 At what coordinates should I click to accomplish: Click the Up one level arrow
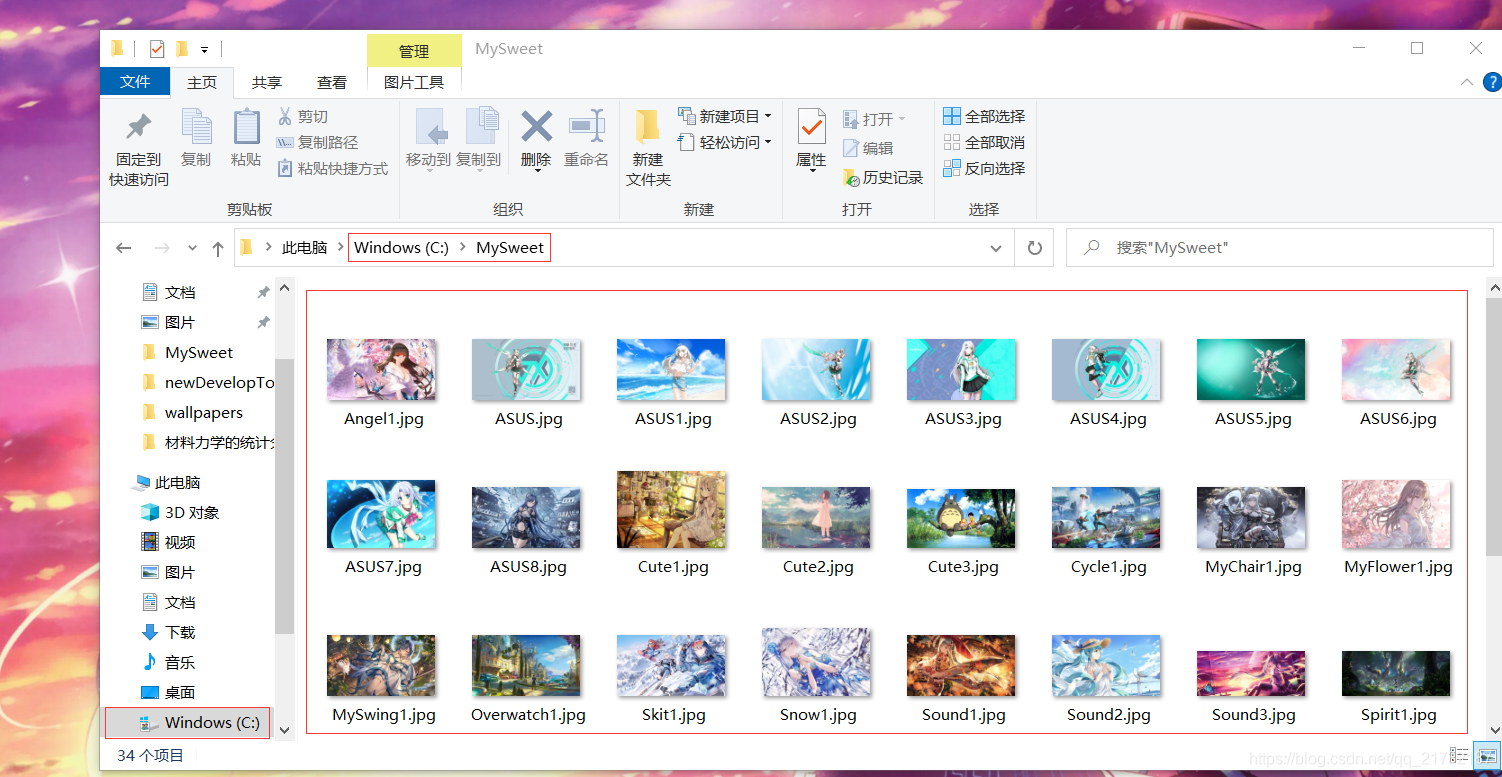click(217, 248)
